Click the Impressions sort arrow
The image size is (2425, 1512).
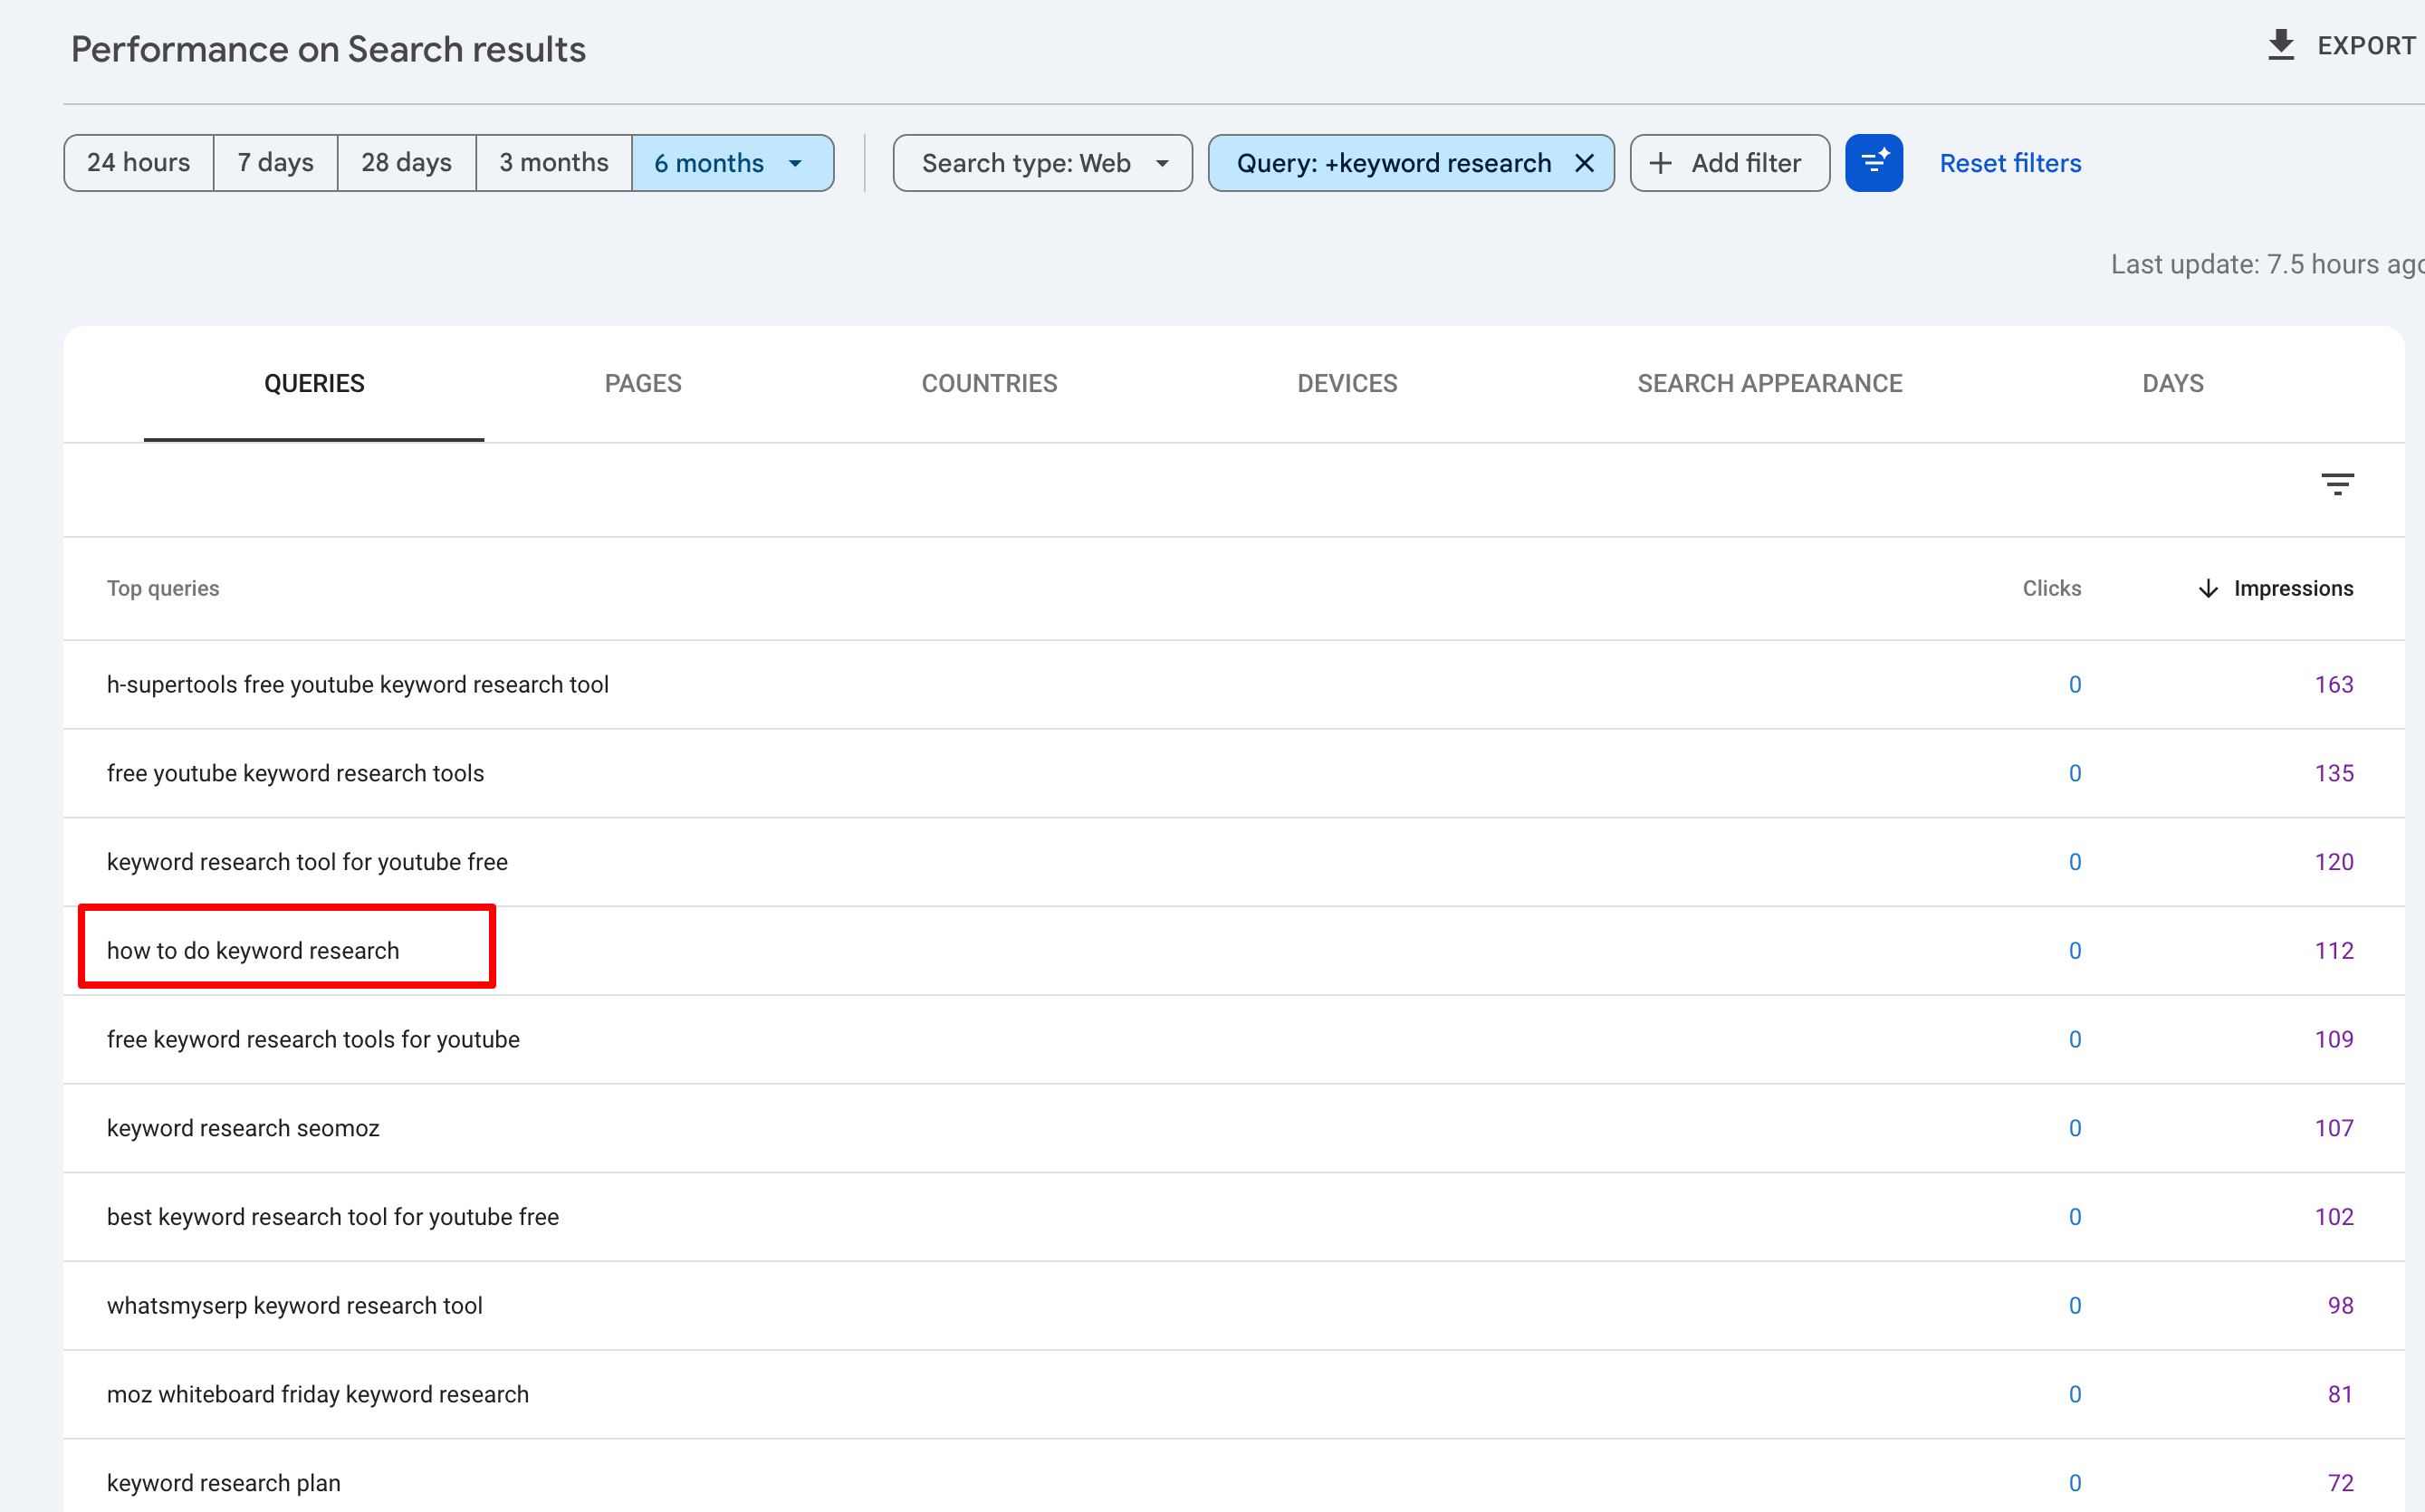[2208, 588]
